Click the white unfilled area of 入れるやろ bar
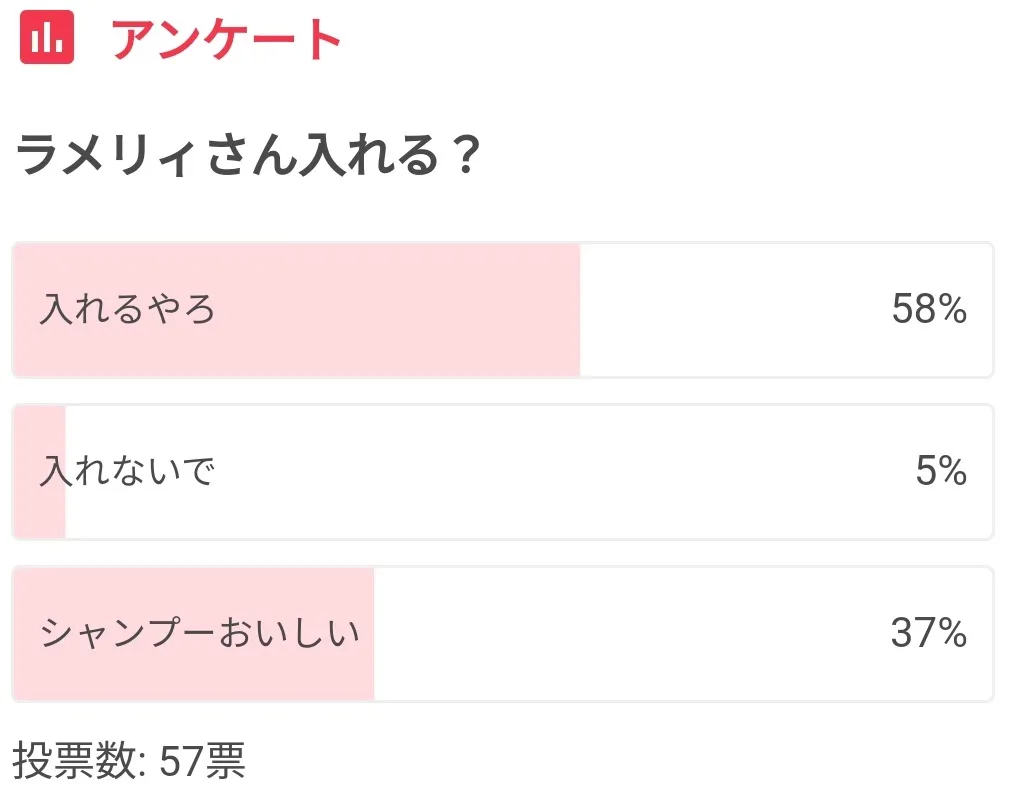The height and width of the screenshot is (807, 1012). 730,310
